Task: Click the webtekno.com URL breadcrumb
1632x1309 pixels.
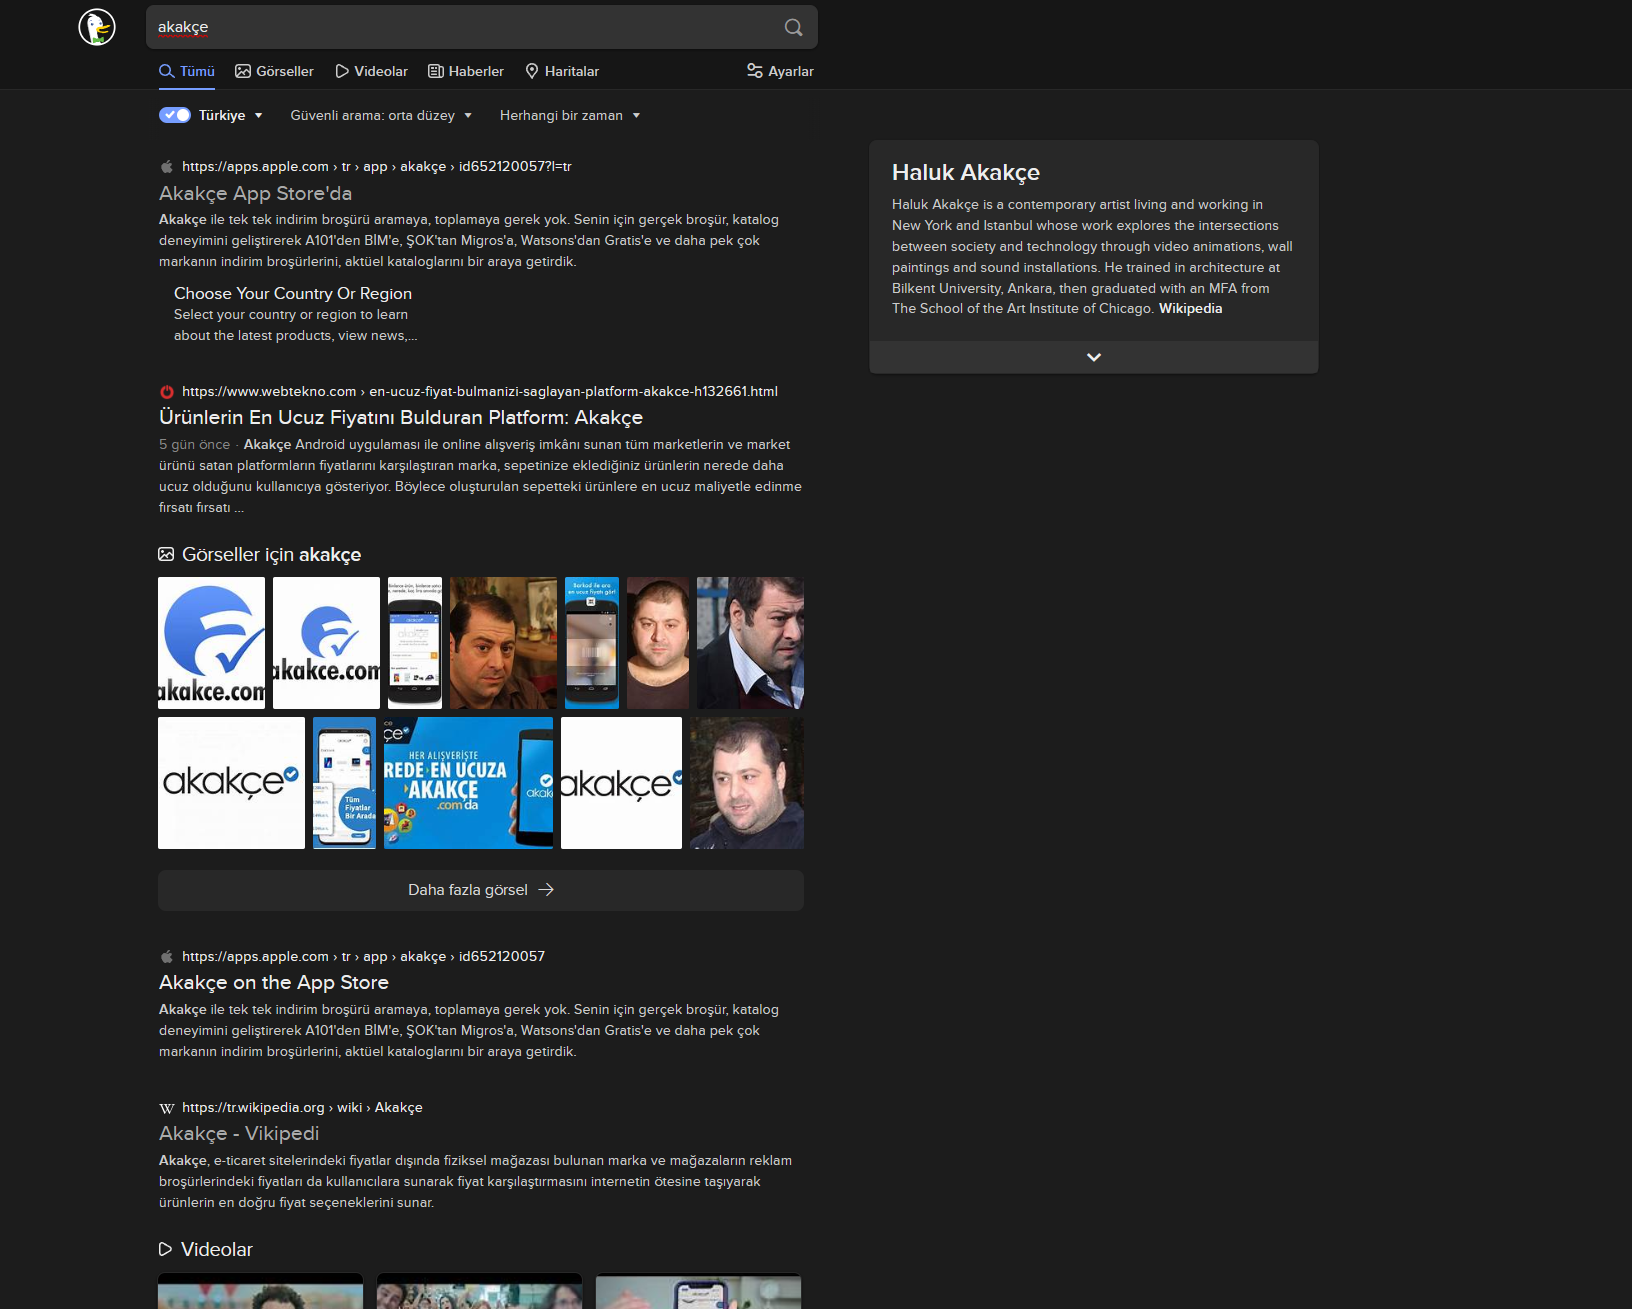Action: click(480, 392)
